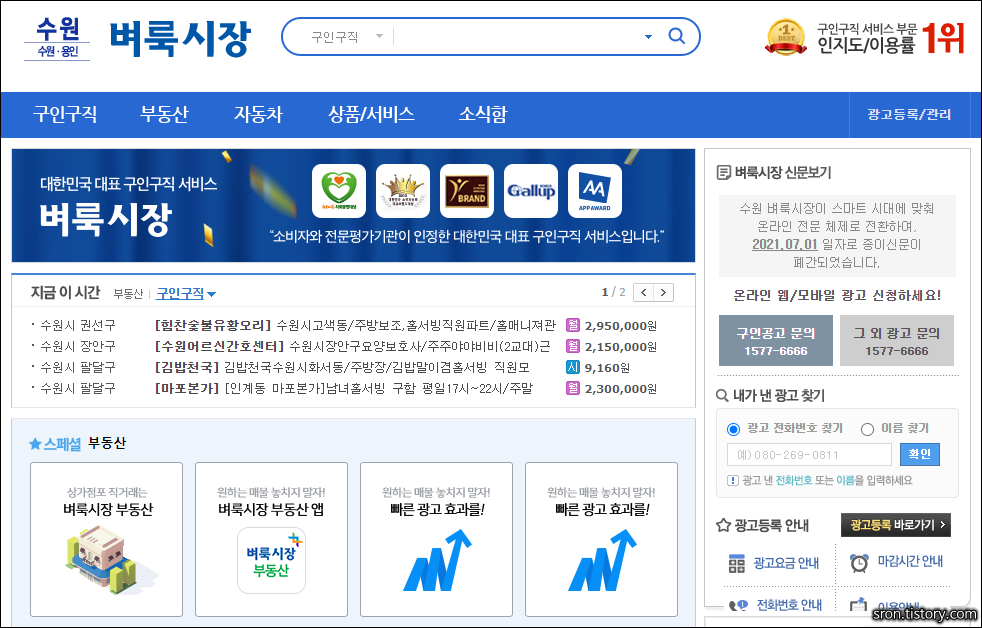This screenshot has width=982, height=628.
Task: Click the exclamation info icon below the phone field
Action: tap(733, 480)
